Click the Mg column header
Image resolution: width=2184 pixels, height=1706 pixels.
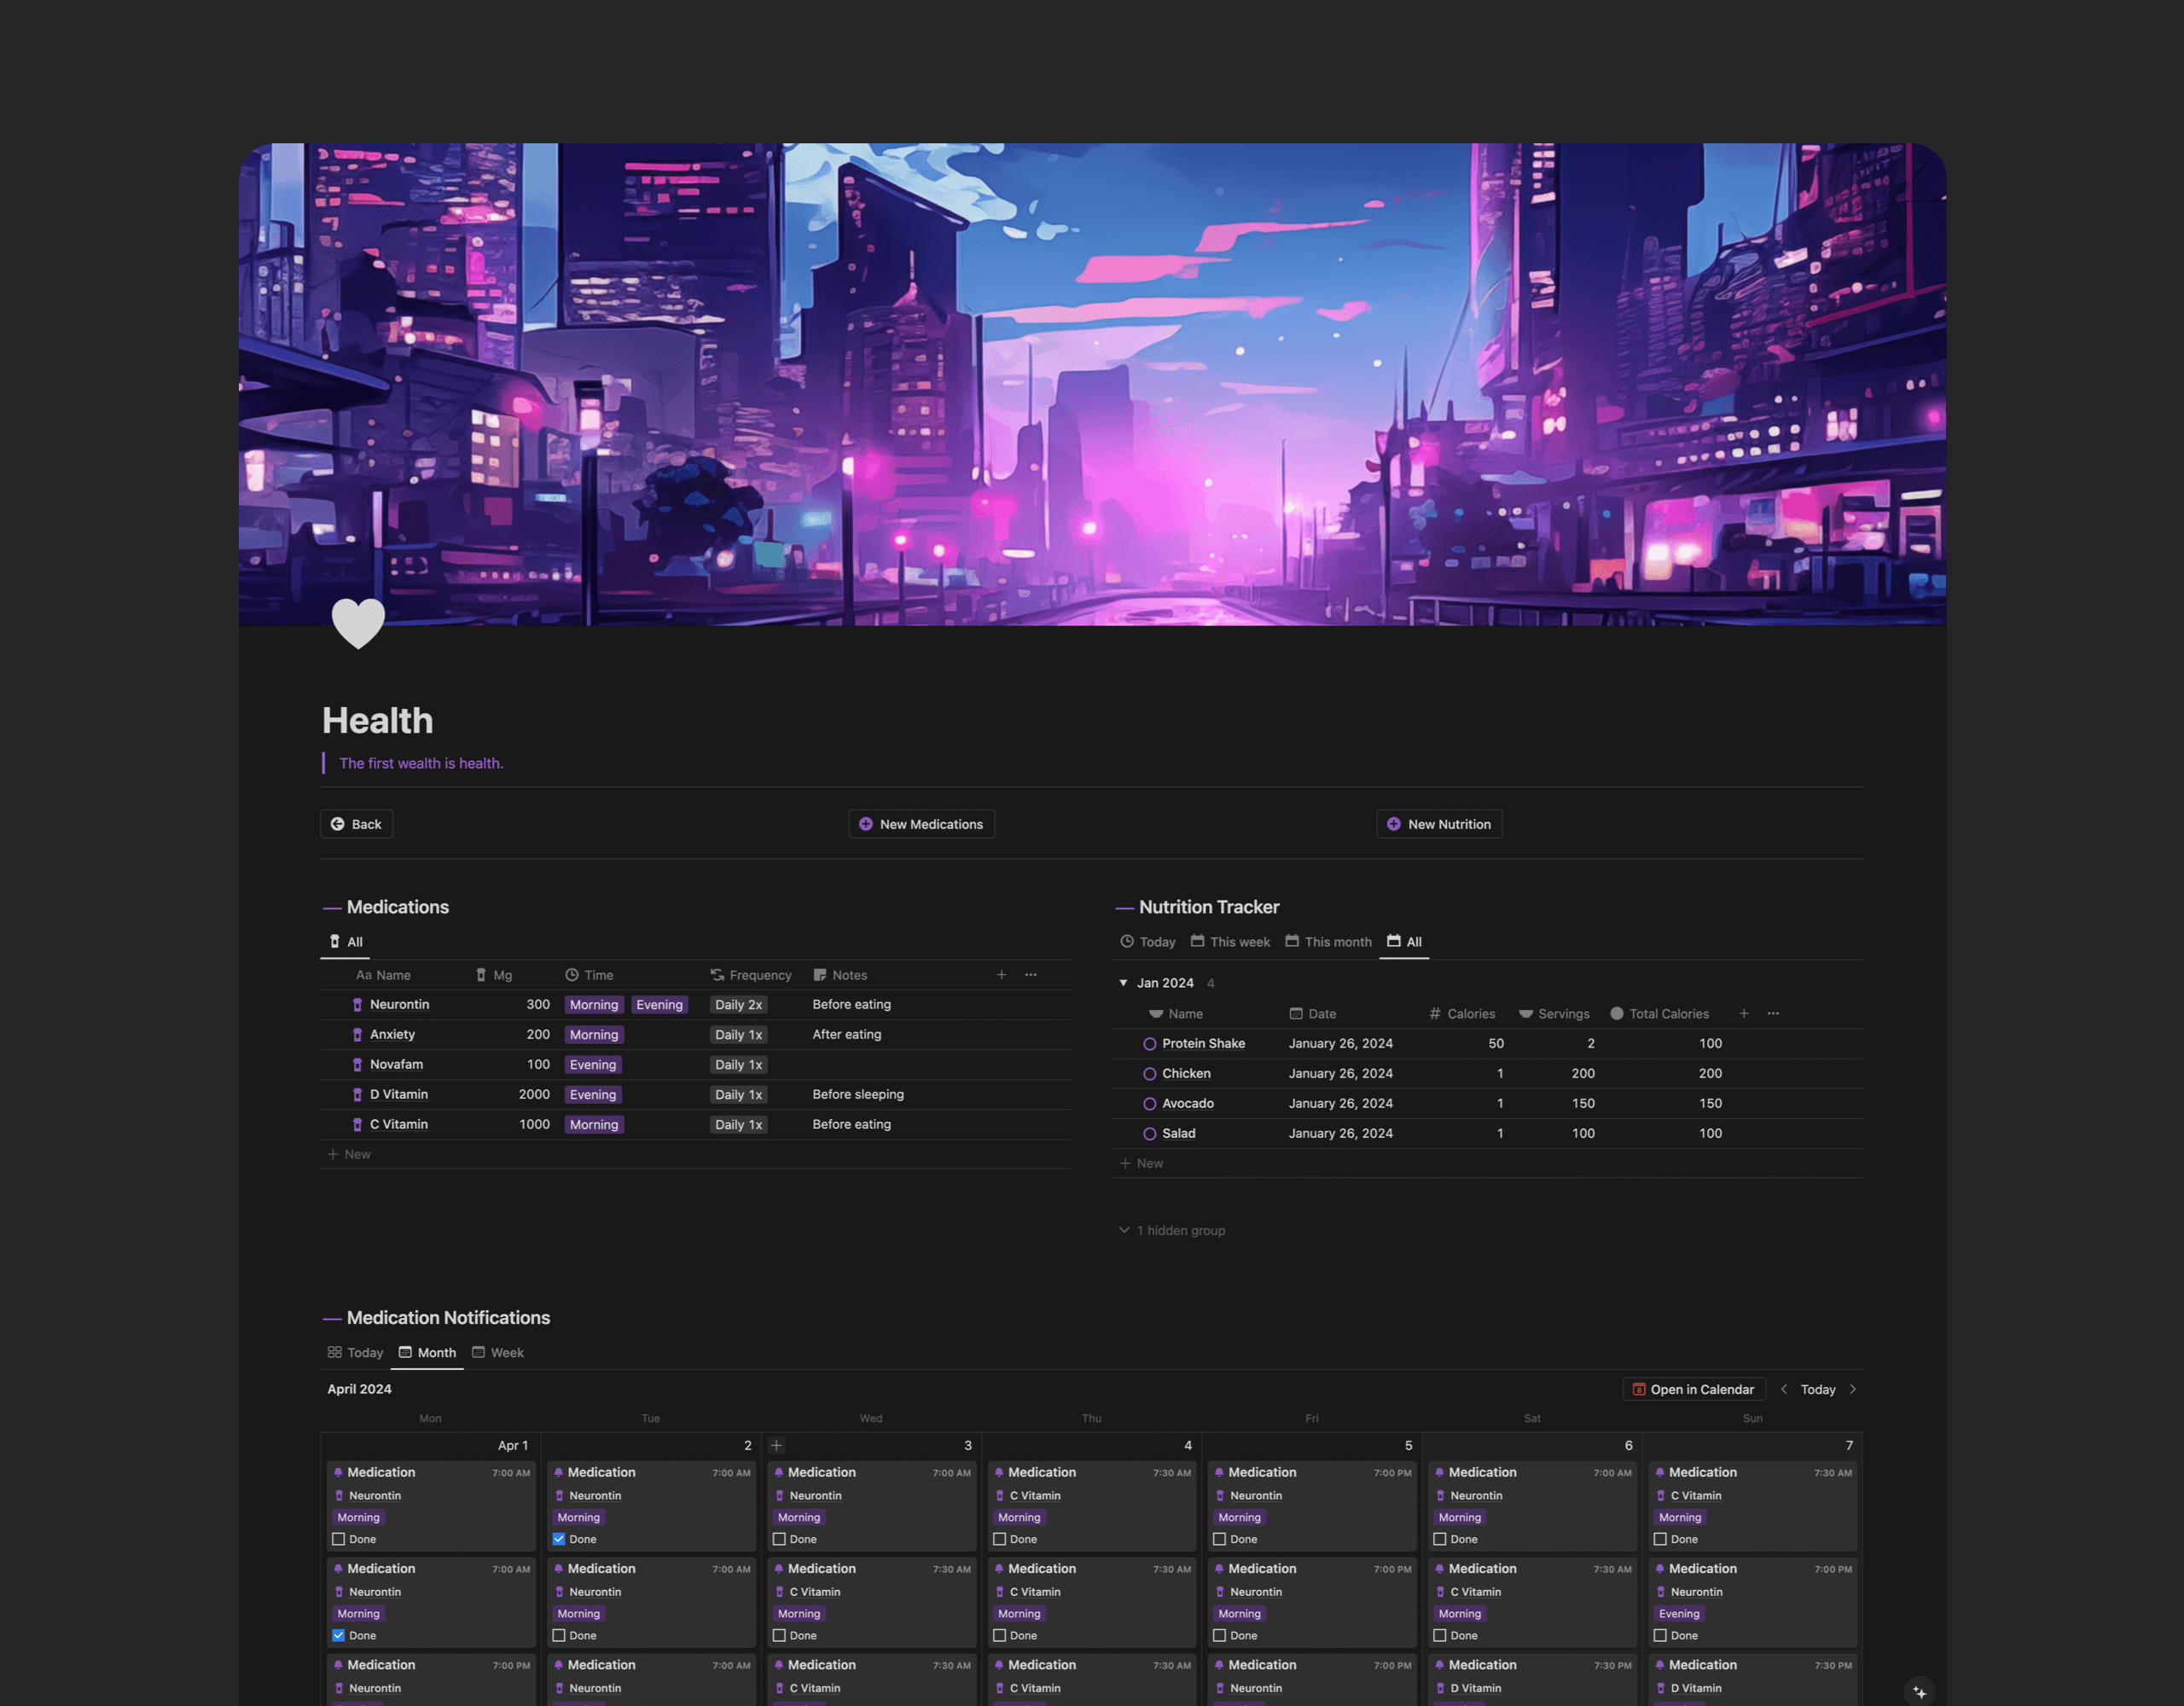(x=493, y=975)
